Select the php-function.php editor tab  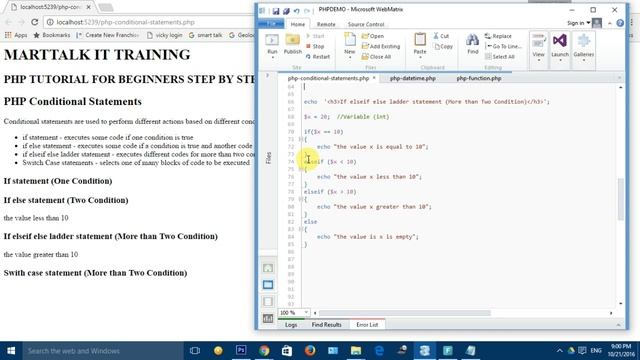(x=478, y=78)
